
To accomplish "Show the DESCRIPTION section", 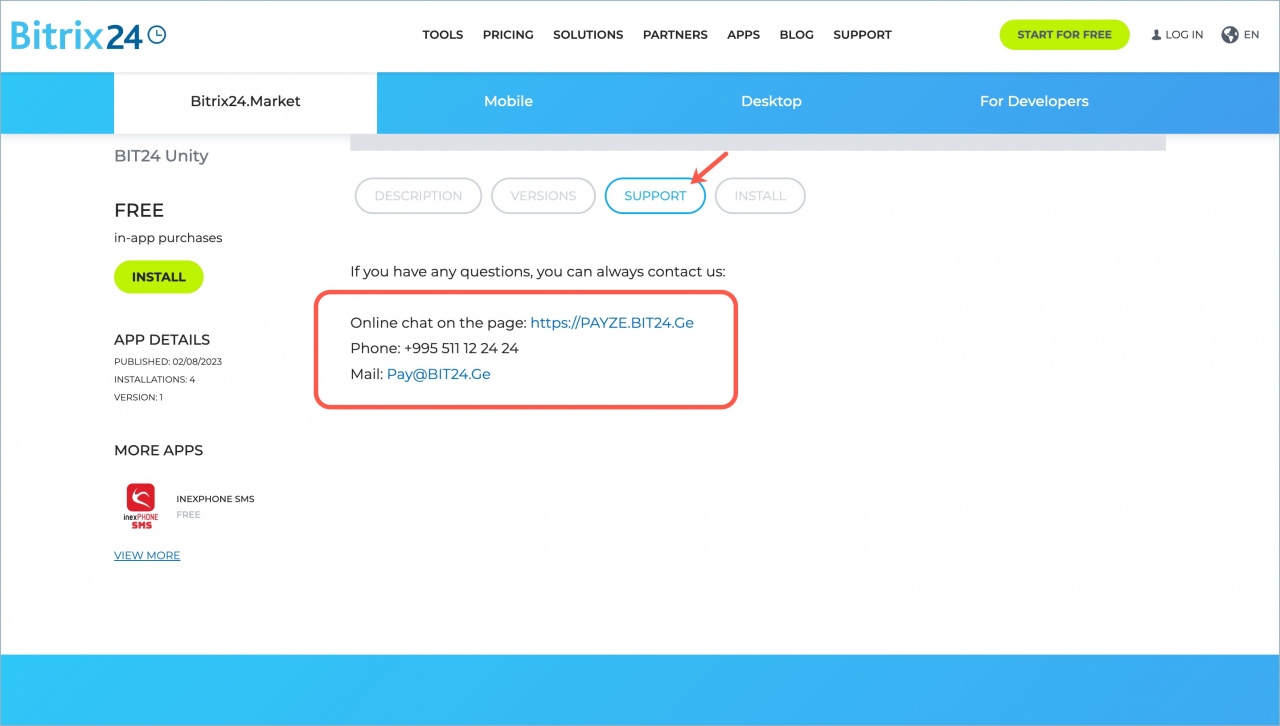I will tap(418, 196).
